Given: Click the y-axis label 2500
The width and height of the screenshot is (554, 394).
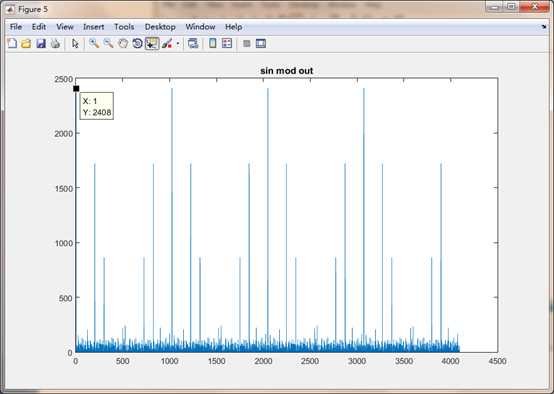Looking at the screenshot, I should [64, 79].
